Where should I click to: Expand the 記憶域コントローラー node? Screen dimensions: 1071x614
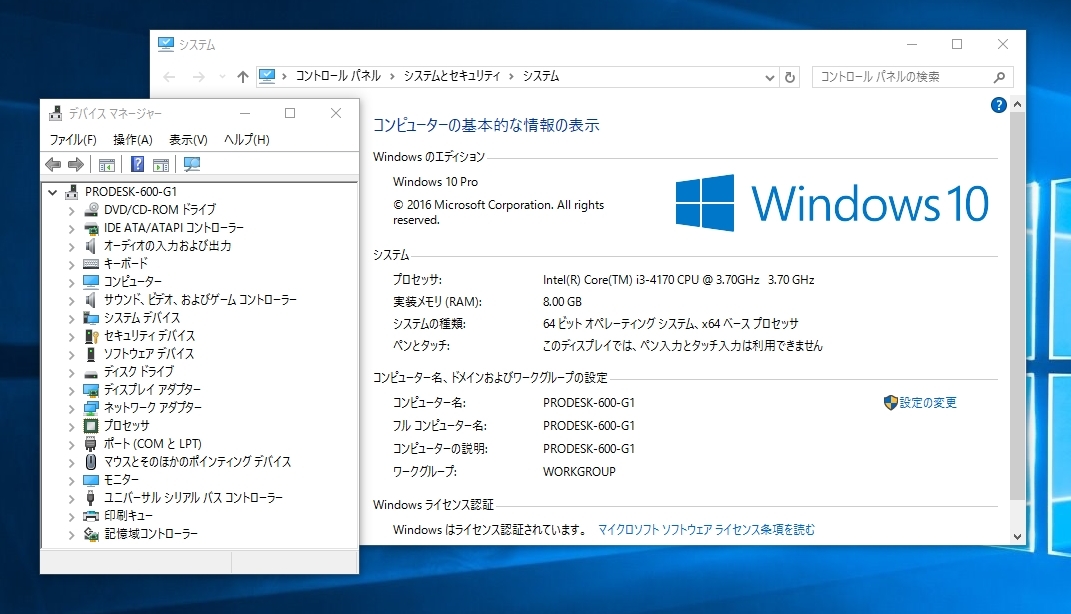[x=72, y=535]
